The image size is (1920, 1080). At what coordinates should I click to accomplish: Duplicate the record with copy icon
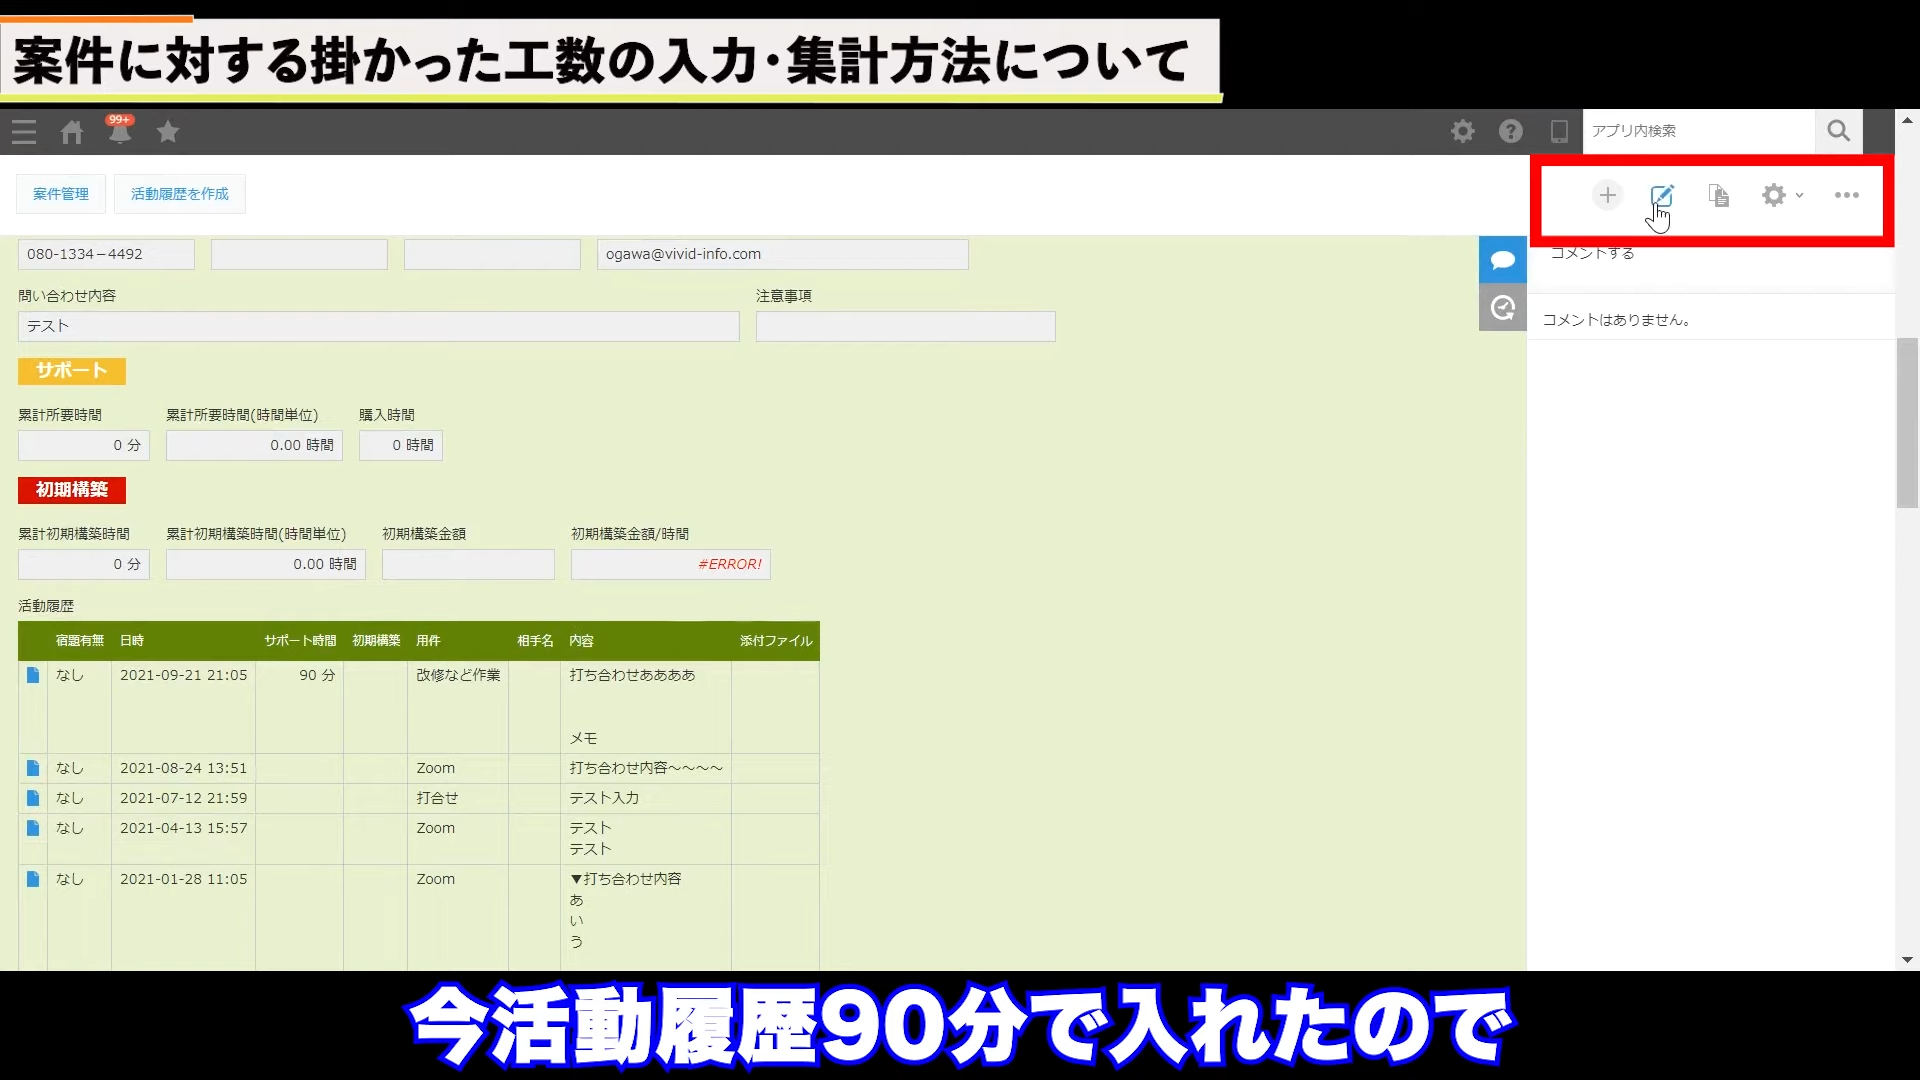[1718, 195]
